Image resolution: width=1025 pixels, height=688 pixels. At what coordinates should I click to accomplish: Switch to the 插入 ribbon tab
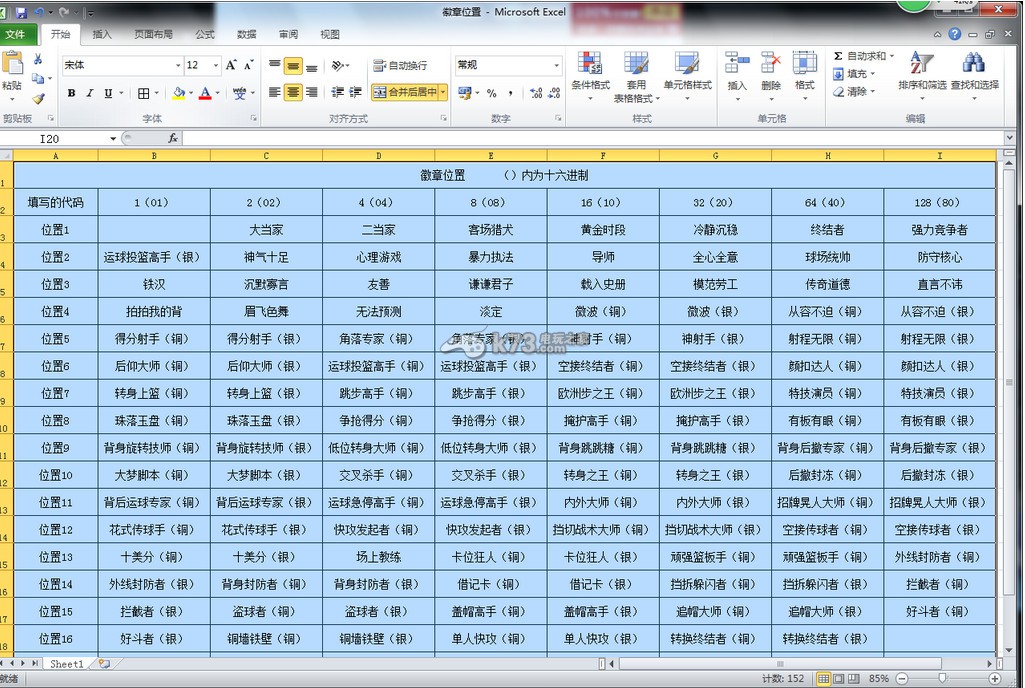point(102,33)
